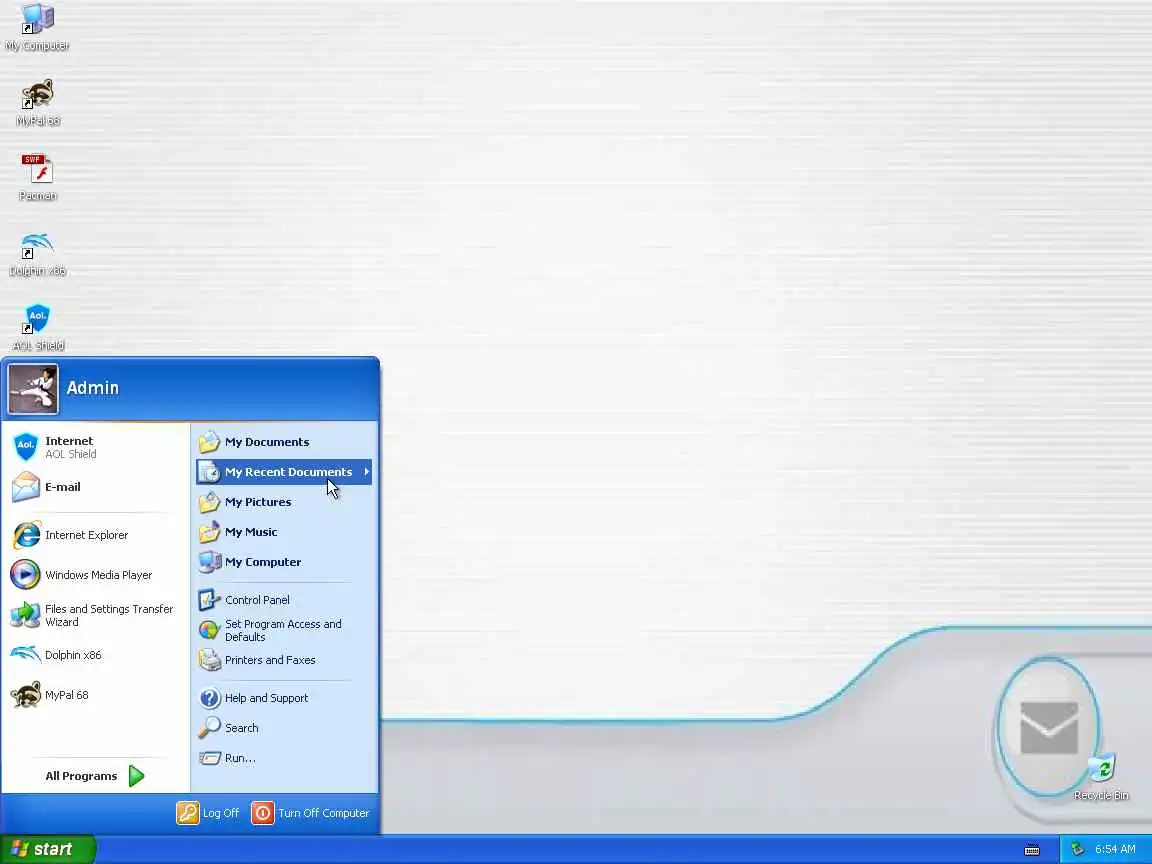
Task: Open My Computer from Start menu
Action: (284, 562)
